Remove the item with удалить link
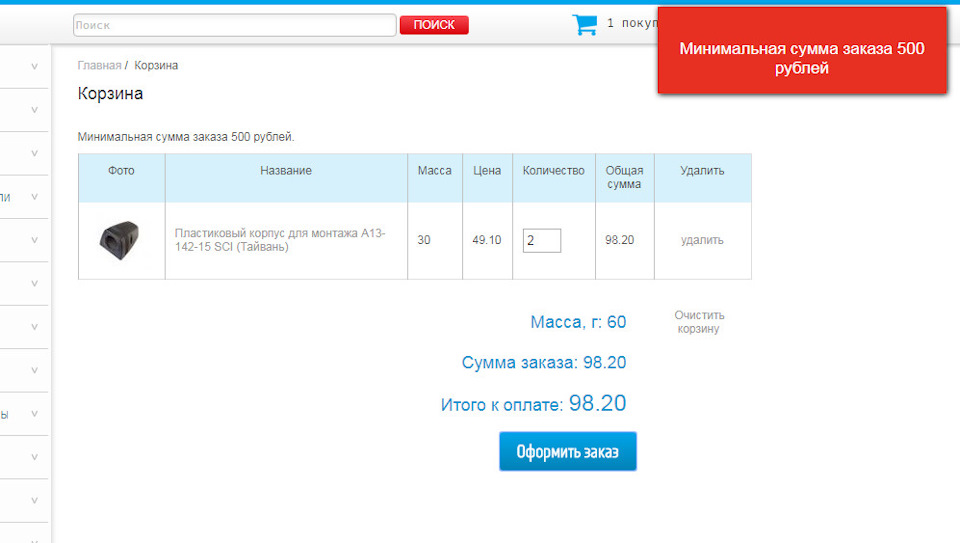This screenshot has width=960, height=543. [702, 240]
